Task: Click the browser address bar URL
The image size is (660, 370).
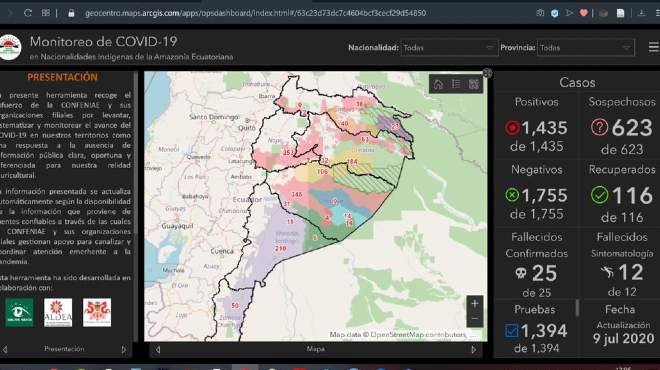Action: coord(255,13)
